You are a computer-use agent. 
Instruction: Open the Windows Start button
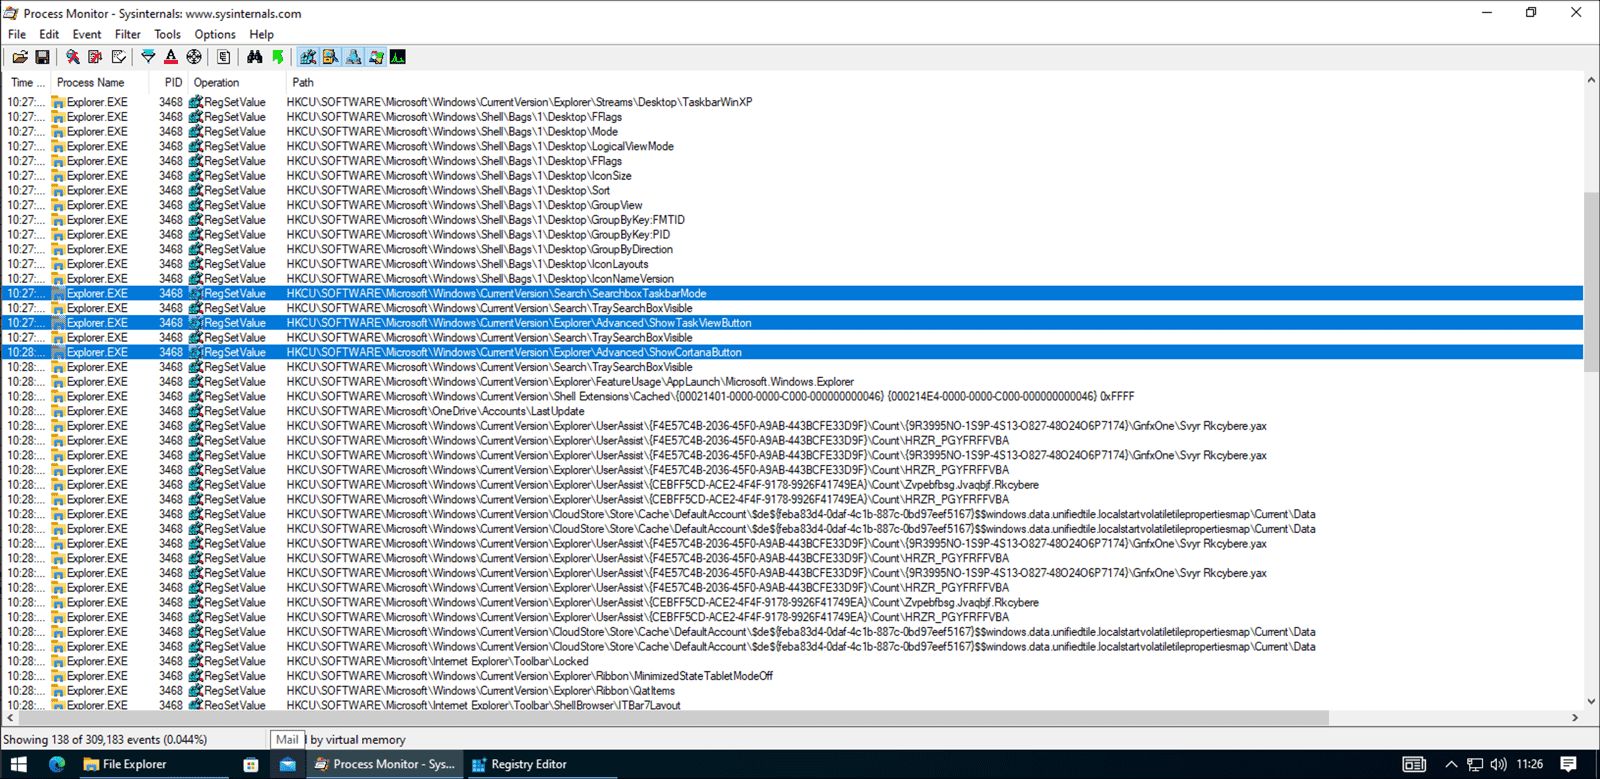[18, 764]
